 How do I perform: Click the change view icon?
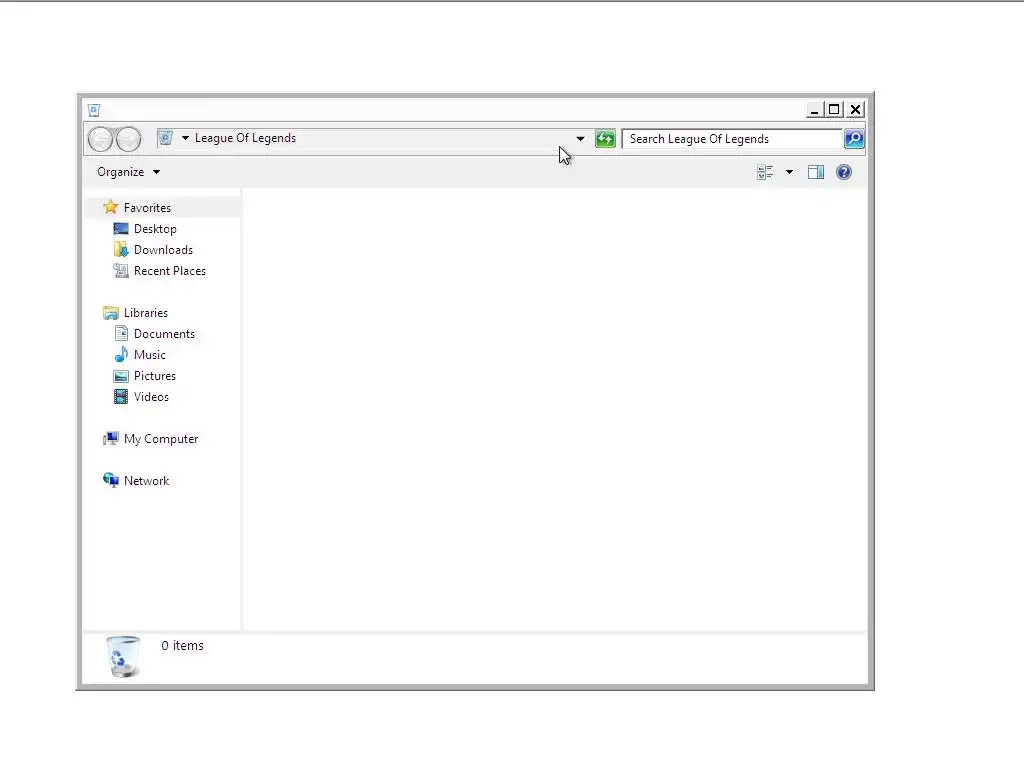tap(765, 172)
